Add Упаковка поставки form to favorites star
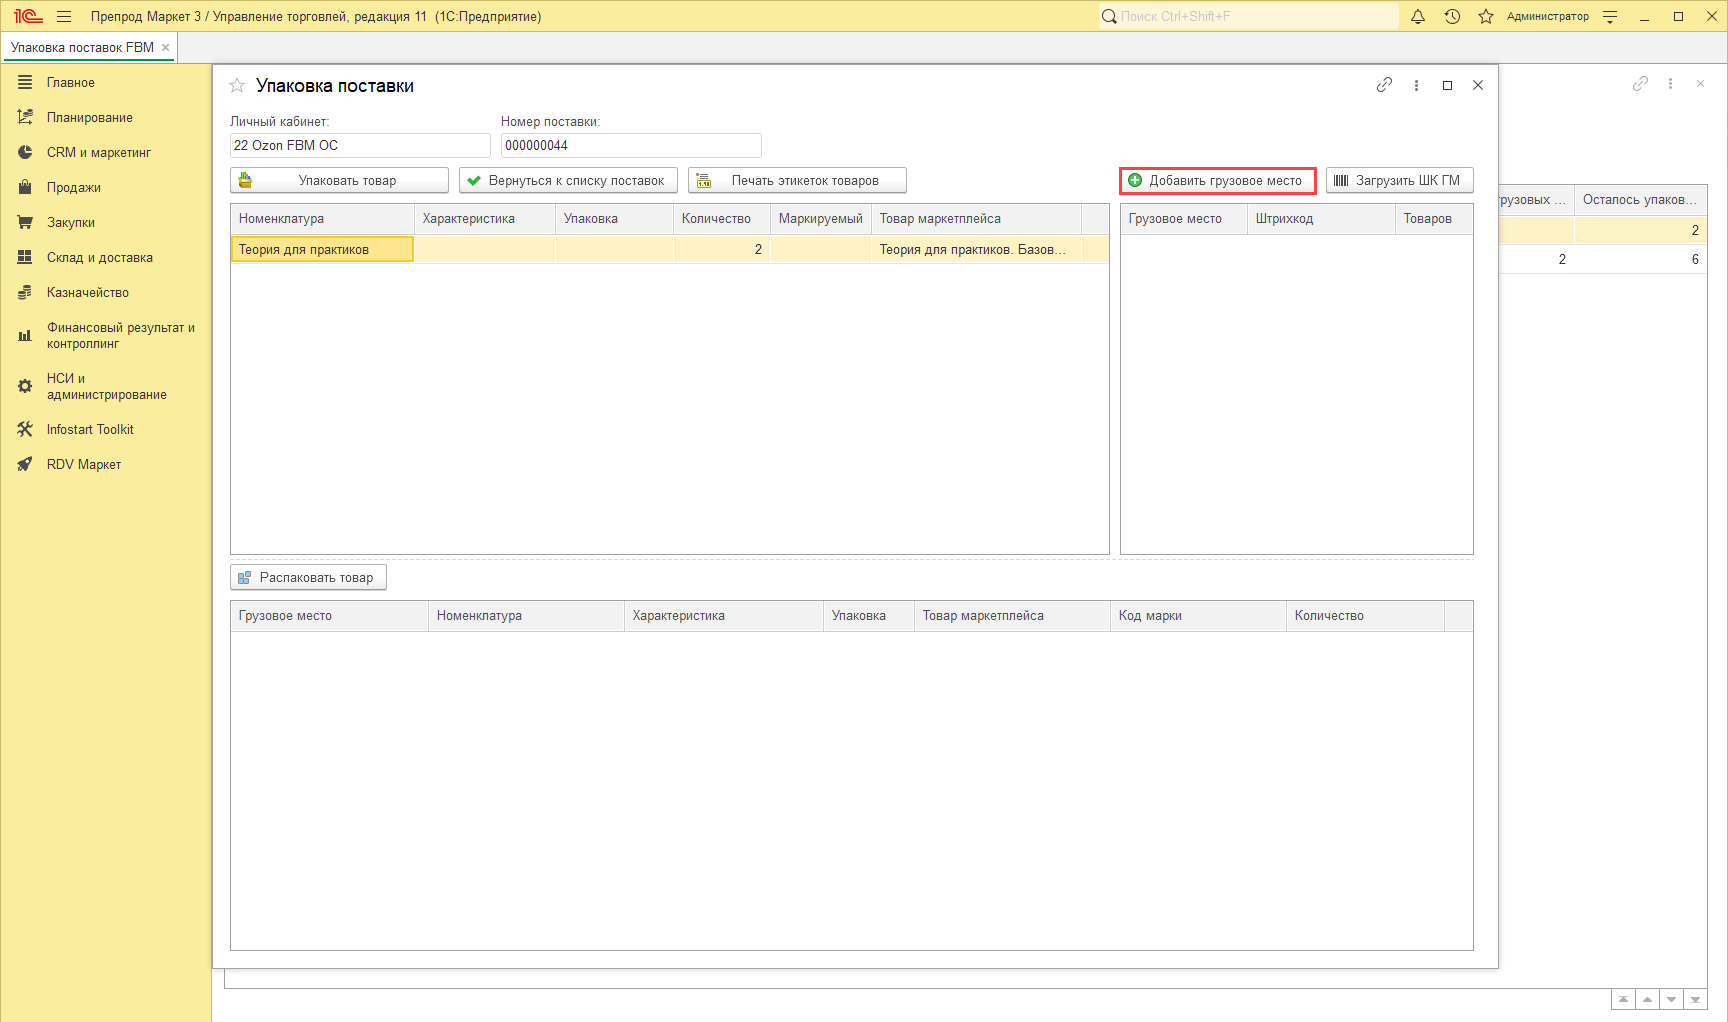This screenshot has height=1022, width=1728. point(237,86)
